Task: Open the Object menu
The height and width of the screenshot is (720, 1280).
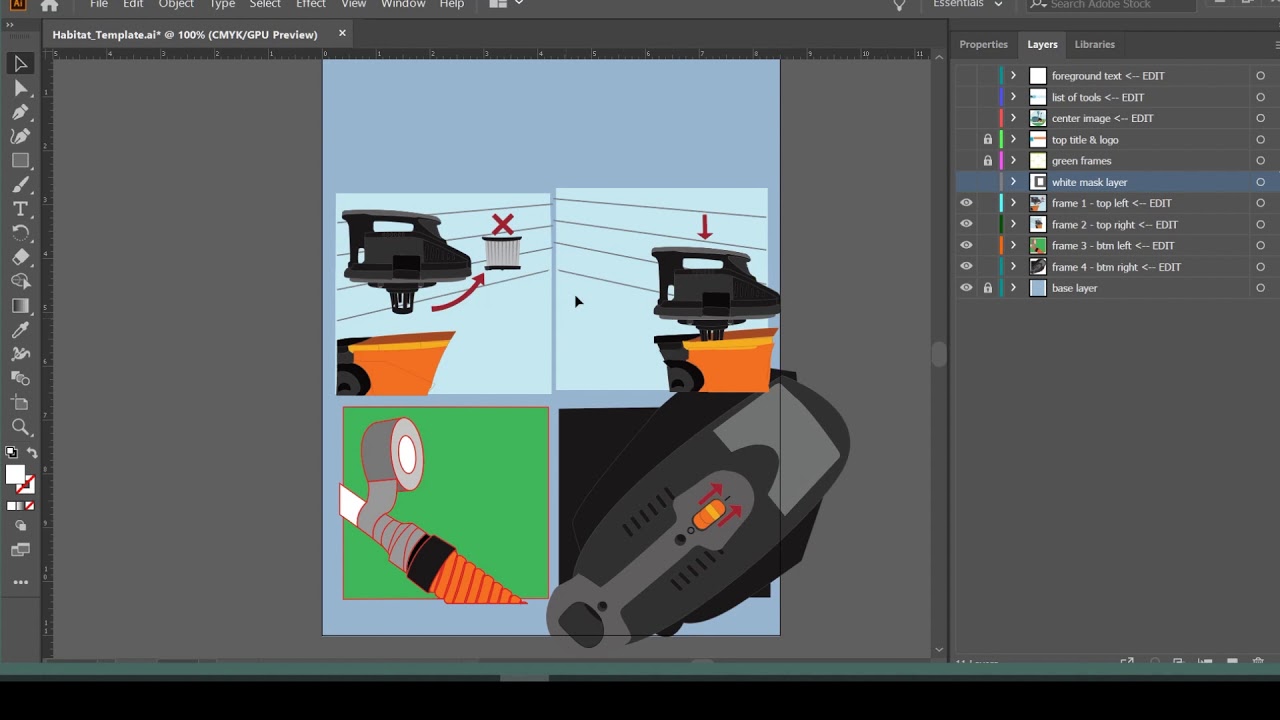Action: tap(176, 4)
